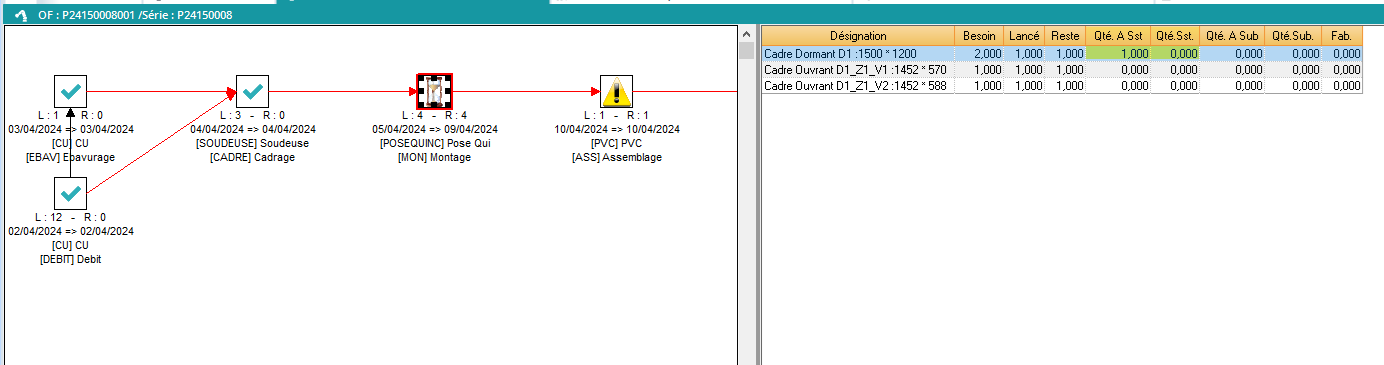Select row Cadre Ouvrant D1_Z1_V2 :1452 * 588

pyautogui.click(x=1062, y=86)
